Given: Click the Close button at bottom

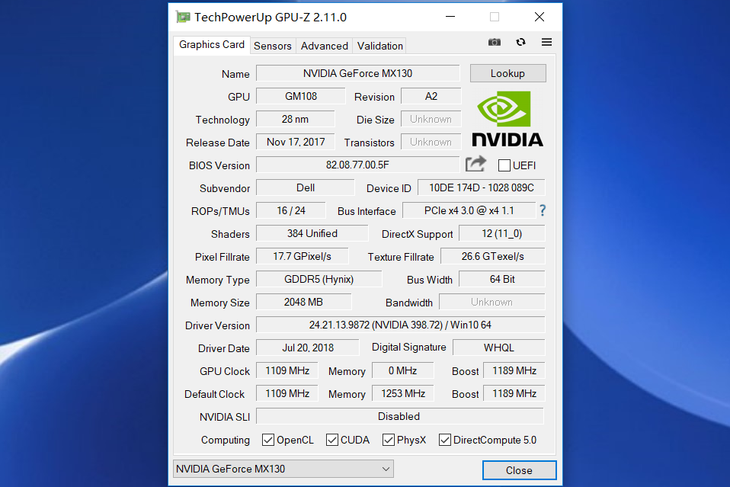Looking at the screenshot, I should click(x=519, y=470).
